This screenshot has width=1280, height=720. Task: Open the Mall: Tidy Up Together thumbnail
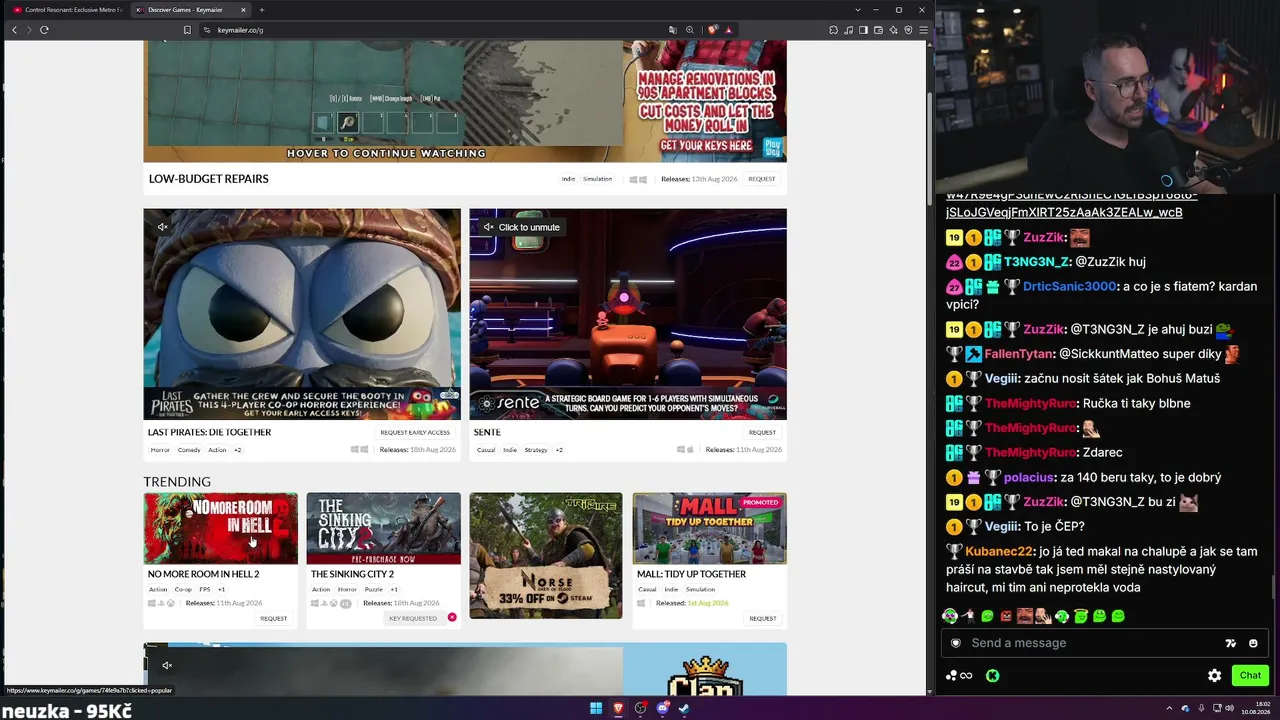click(710, 528)
